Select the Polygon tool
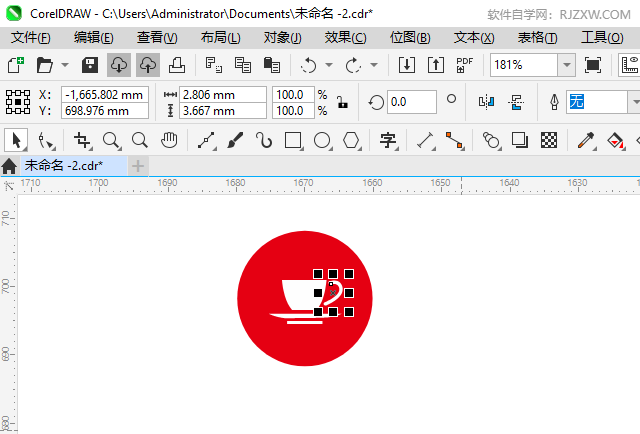Screen dimensions: 640x434 [x=351, y=140]
